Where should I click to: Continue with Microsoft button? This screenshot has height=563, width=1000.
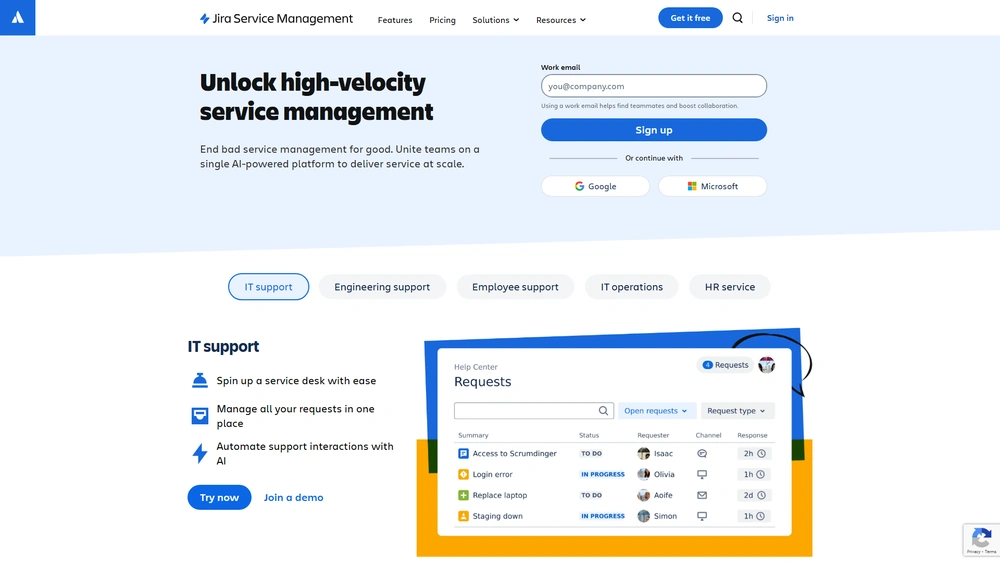(x=712, y=186)
